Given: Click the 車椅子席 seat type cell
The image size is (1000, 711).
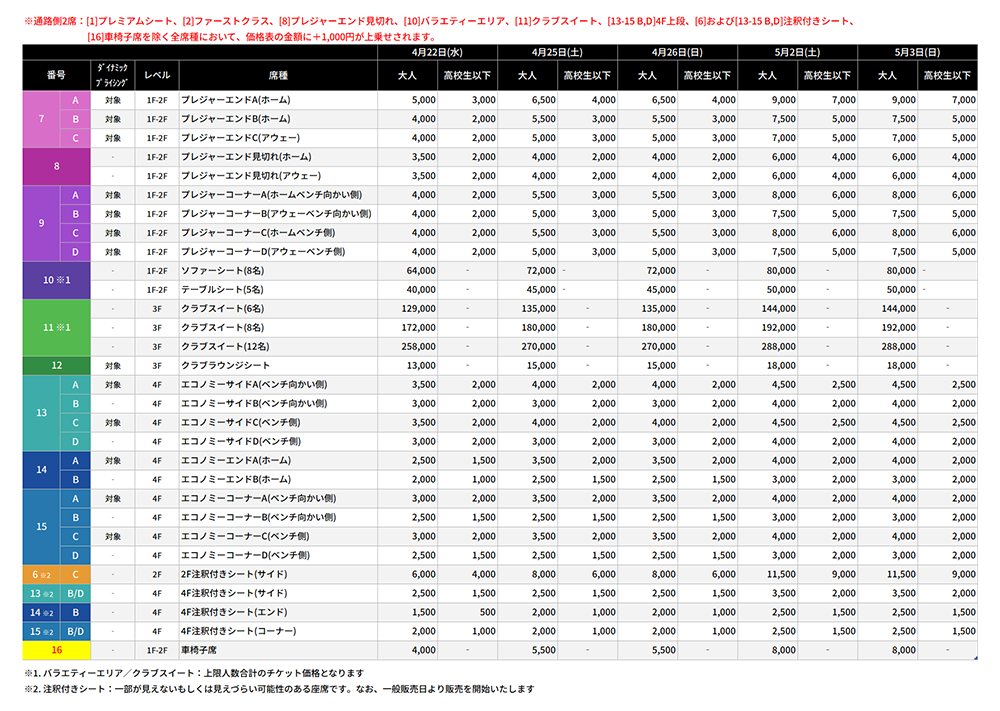Looking at the screenshot, I should click(x=201, y=650).
